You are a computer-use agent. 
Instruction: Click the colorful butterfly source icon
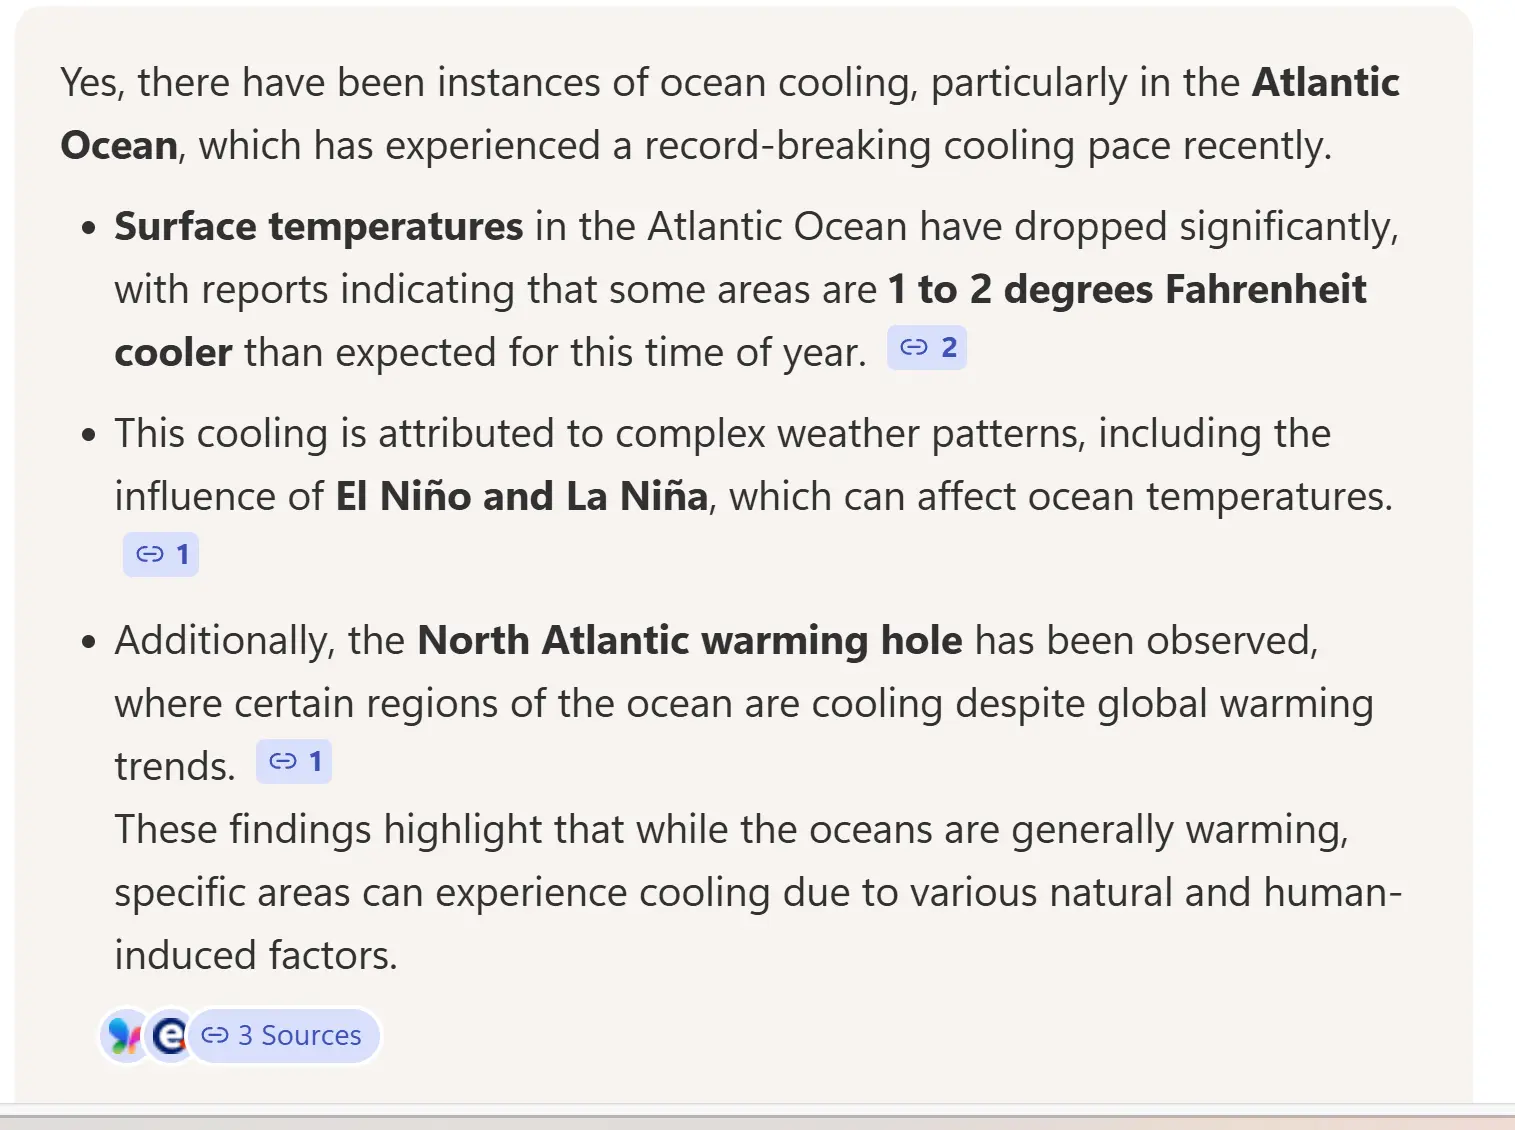(x=124, y=1035)
